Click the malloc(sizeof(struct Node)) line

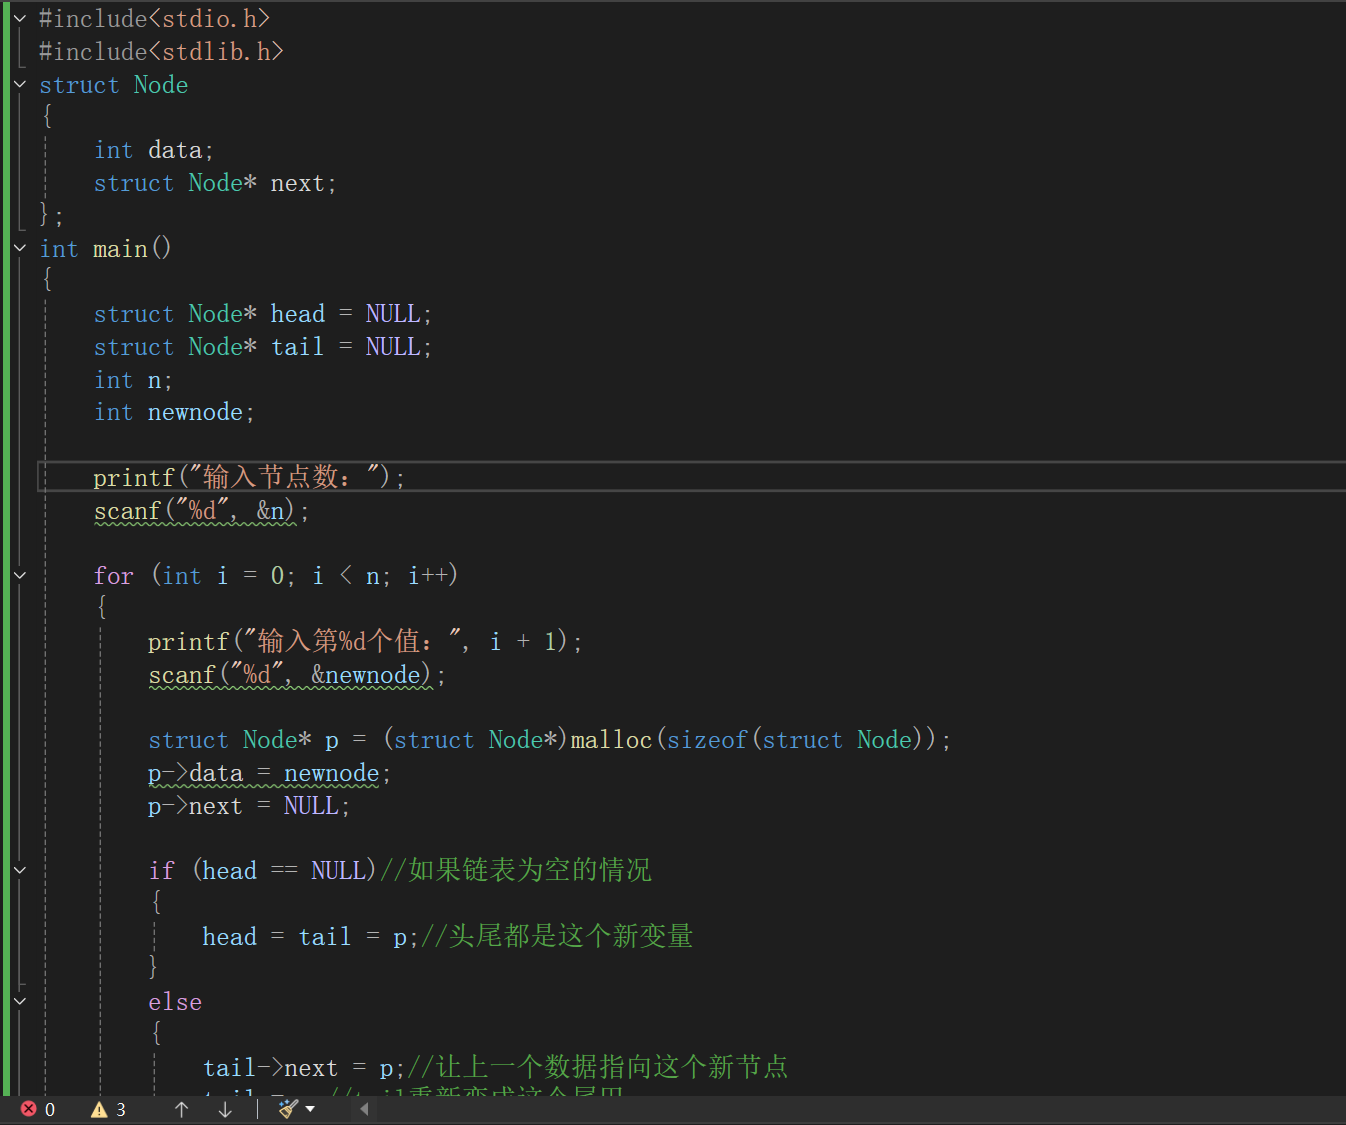coord(549,740)
